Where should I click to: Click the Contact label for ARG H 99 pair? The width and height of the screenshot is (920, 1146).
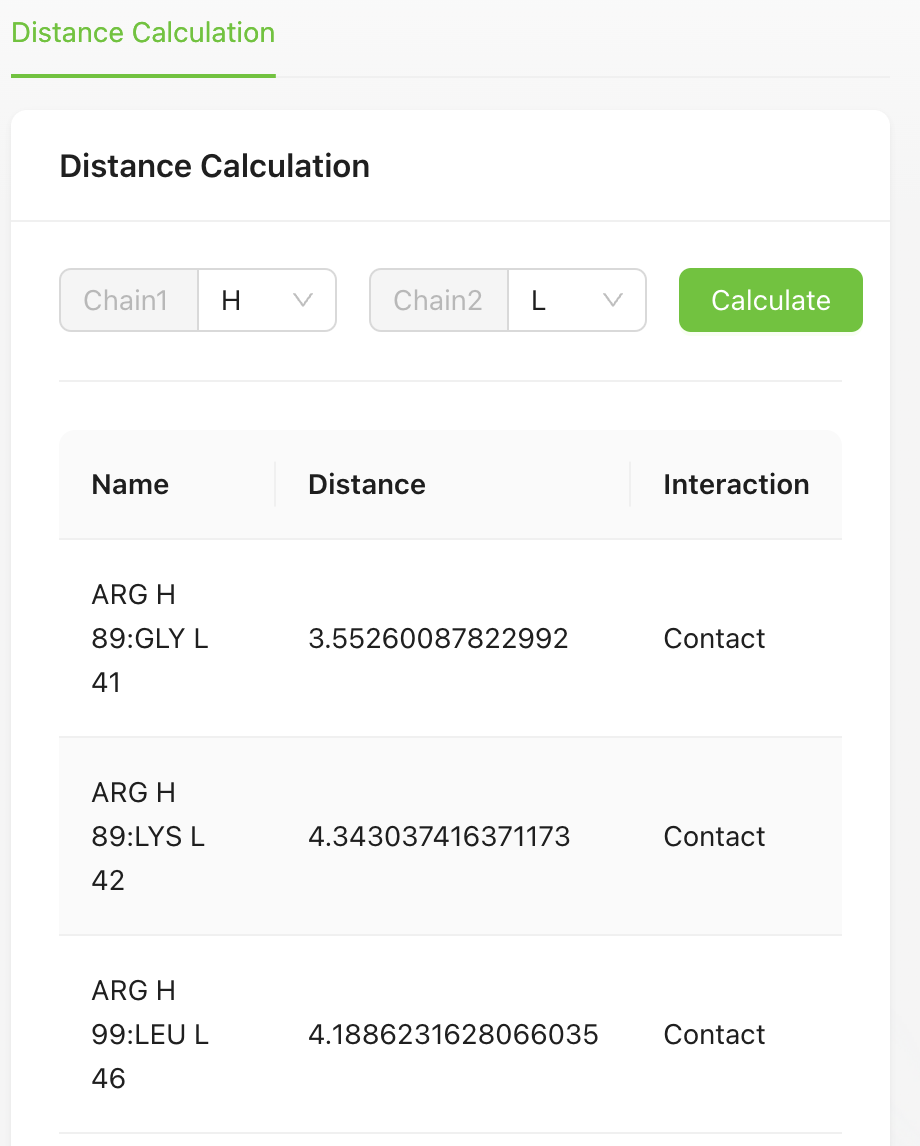coord(713,1034)
